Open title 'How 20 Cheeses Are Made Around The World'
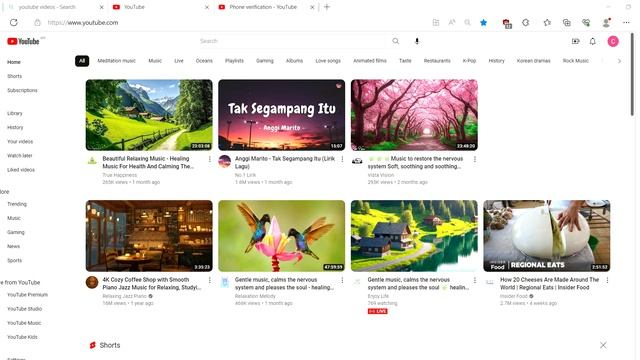 tap(549, 284)
